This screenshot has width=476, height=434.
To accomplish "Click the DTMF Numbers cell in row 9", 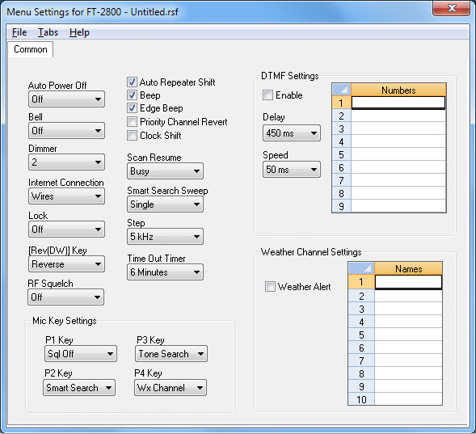I will (x=399, y=206).
